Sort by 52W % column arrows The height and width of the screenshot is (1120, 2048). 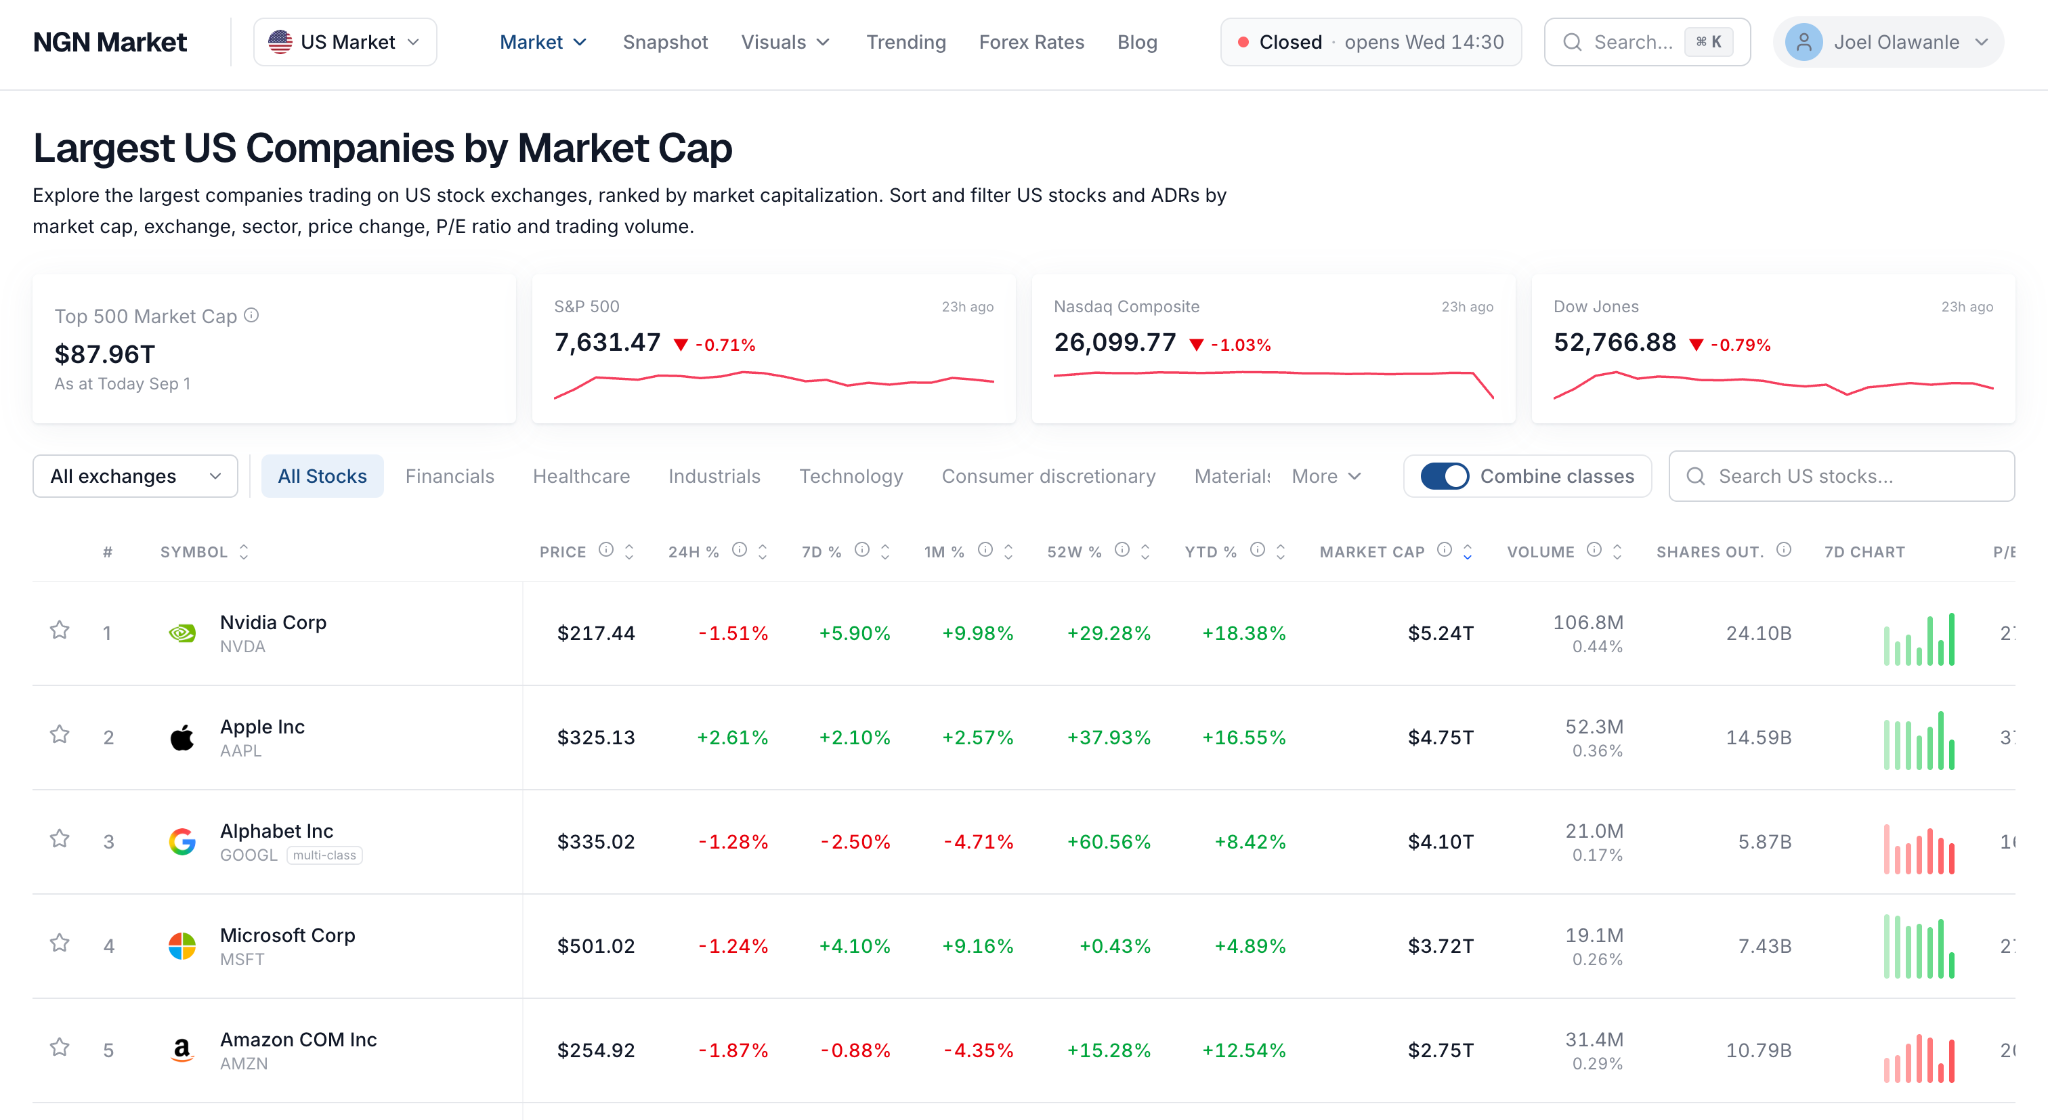tap(1145, 552)
